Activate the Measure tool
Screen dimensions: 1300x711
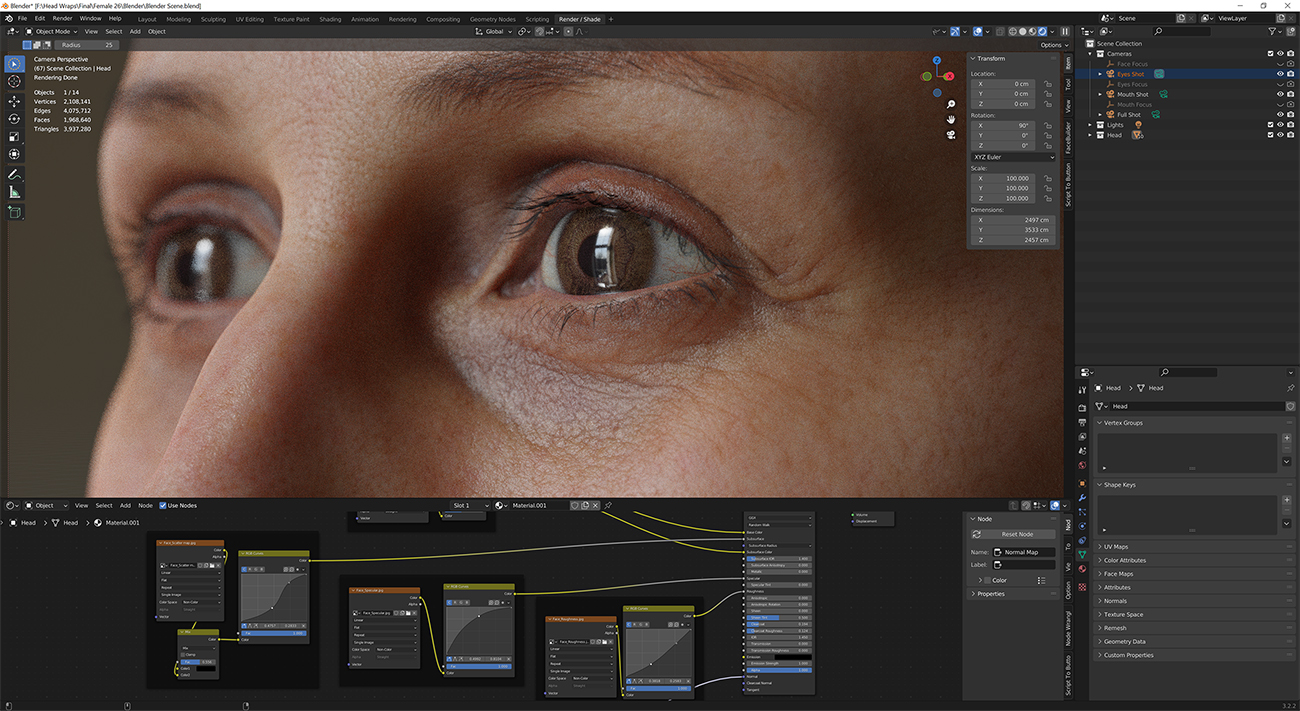[13, 193]
